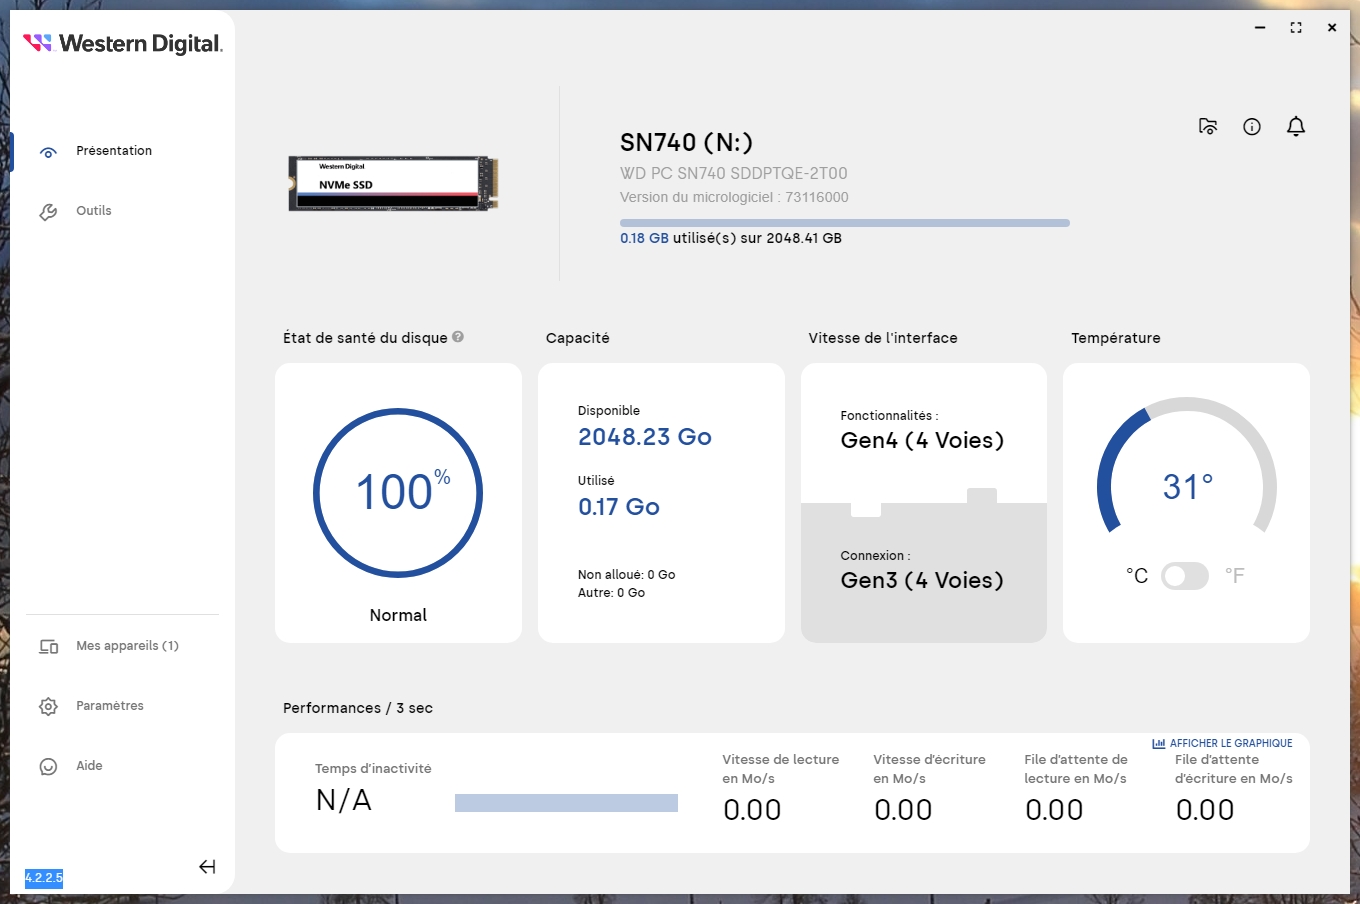Click the Western Digital logo

click(x=122, y=43)
